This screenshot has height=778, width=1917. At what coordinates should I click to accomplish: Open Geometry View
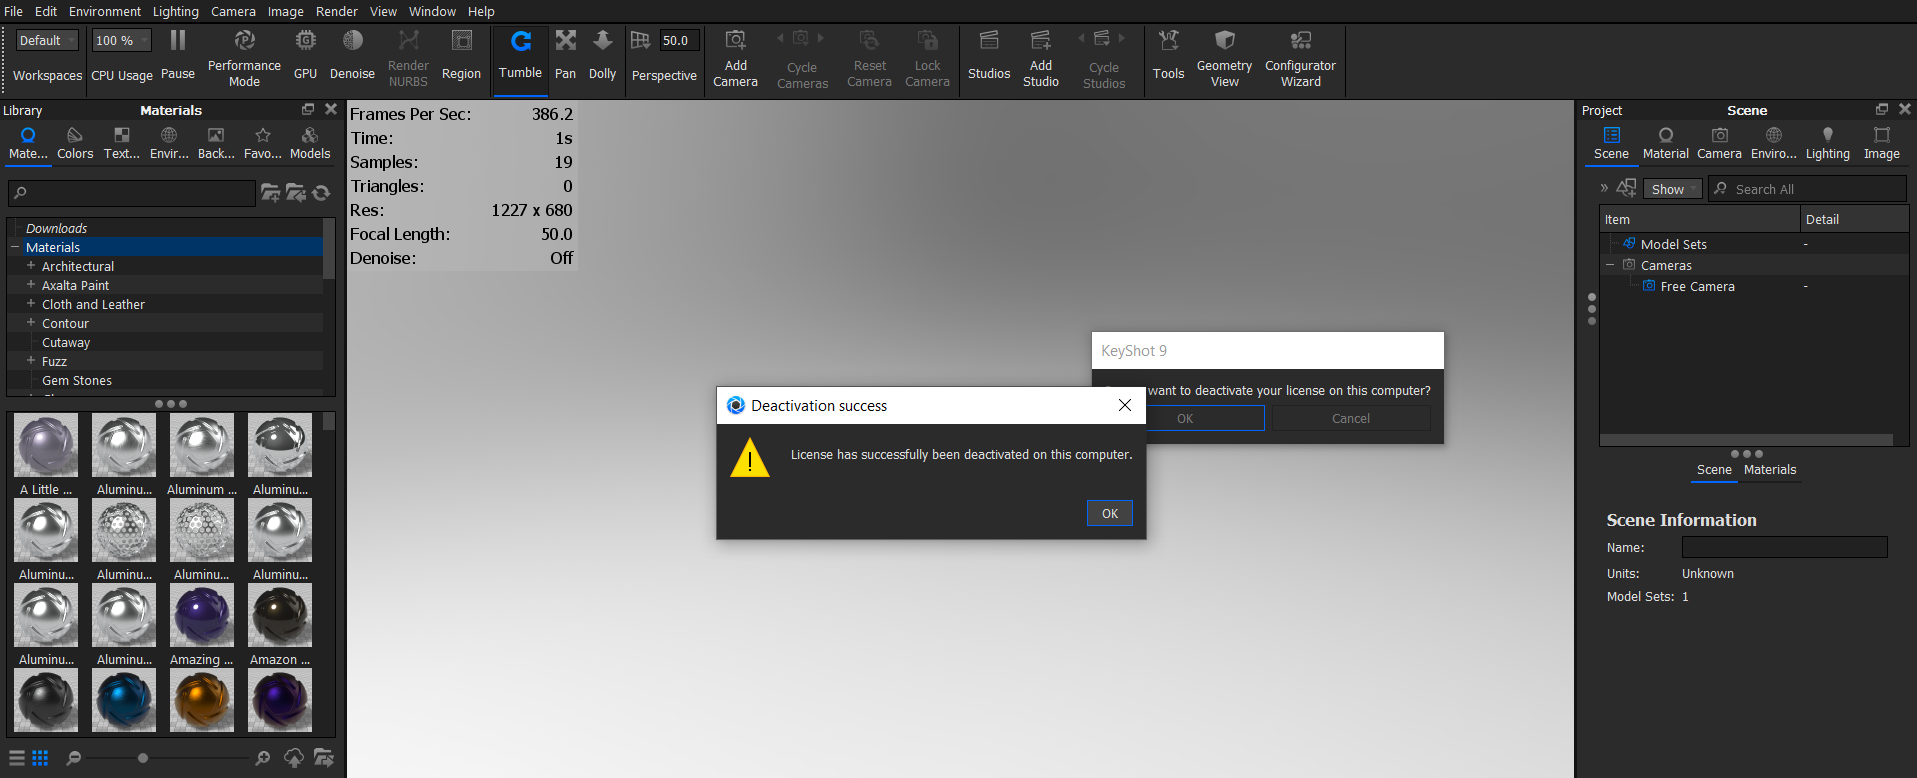(x=1224, y=58)
